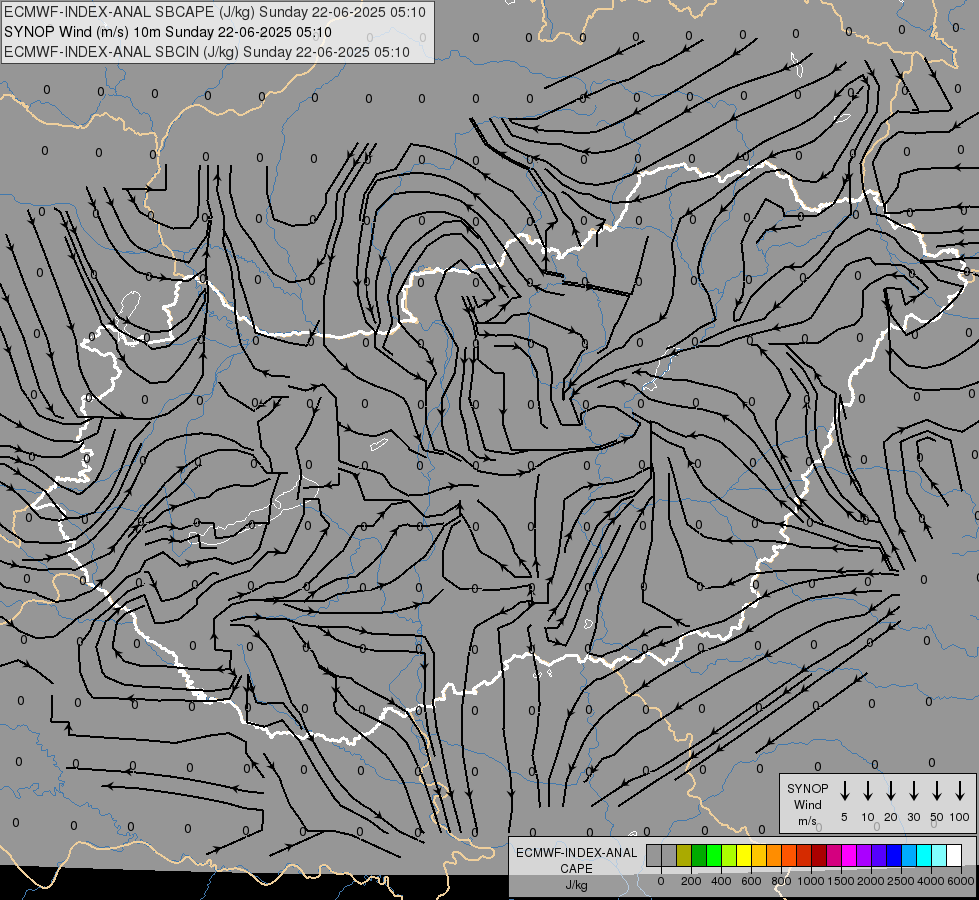
Task: Click the 2000 tick label on CAPE scale
Action: (x=871, y=881)
